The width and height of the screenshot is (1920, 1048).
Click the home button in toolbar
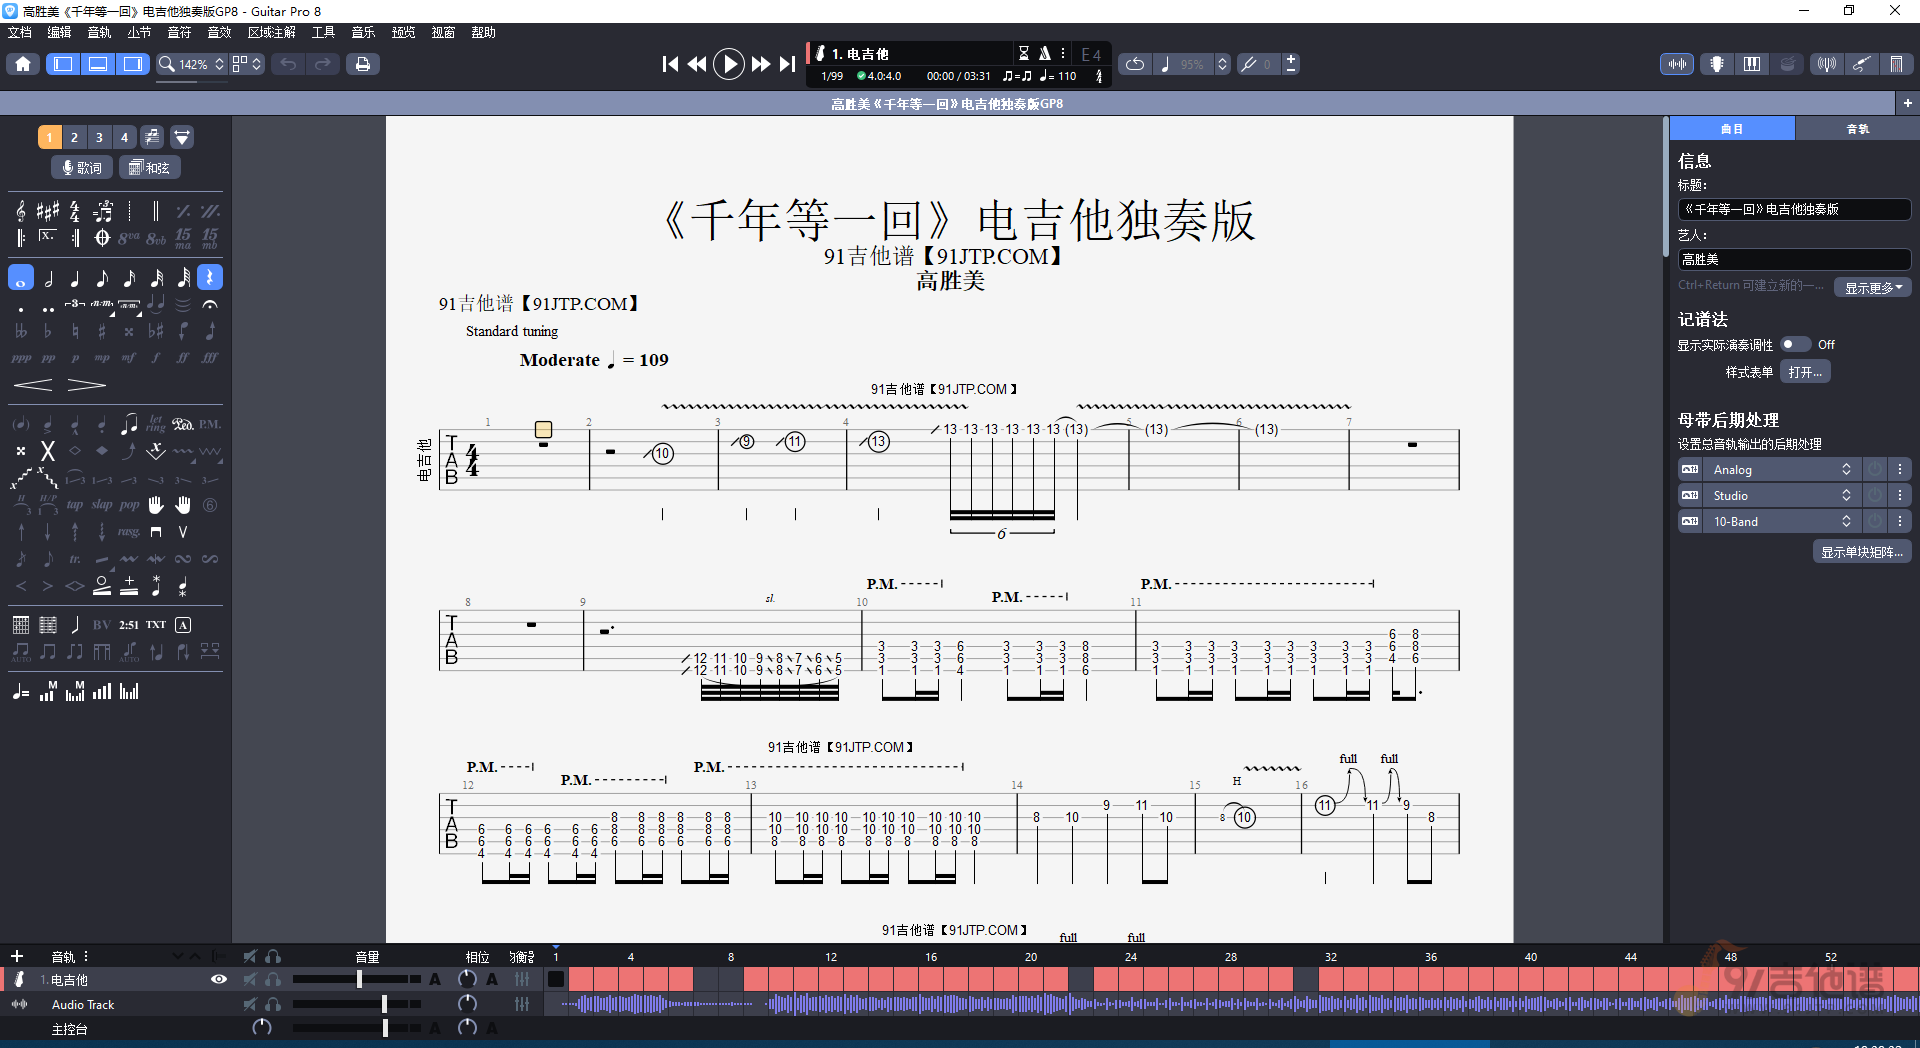(x=23, y=64)
